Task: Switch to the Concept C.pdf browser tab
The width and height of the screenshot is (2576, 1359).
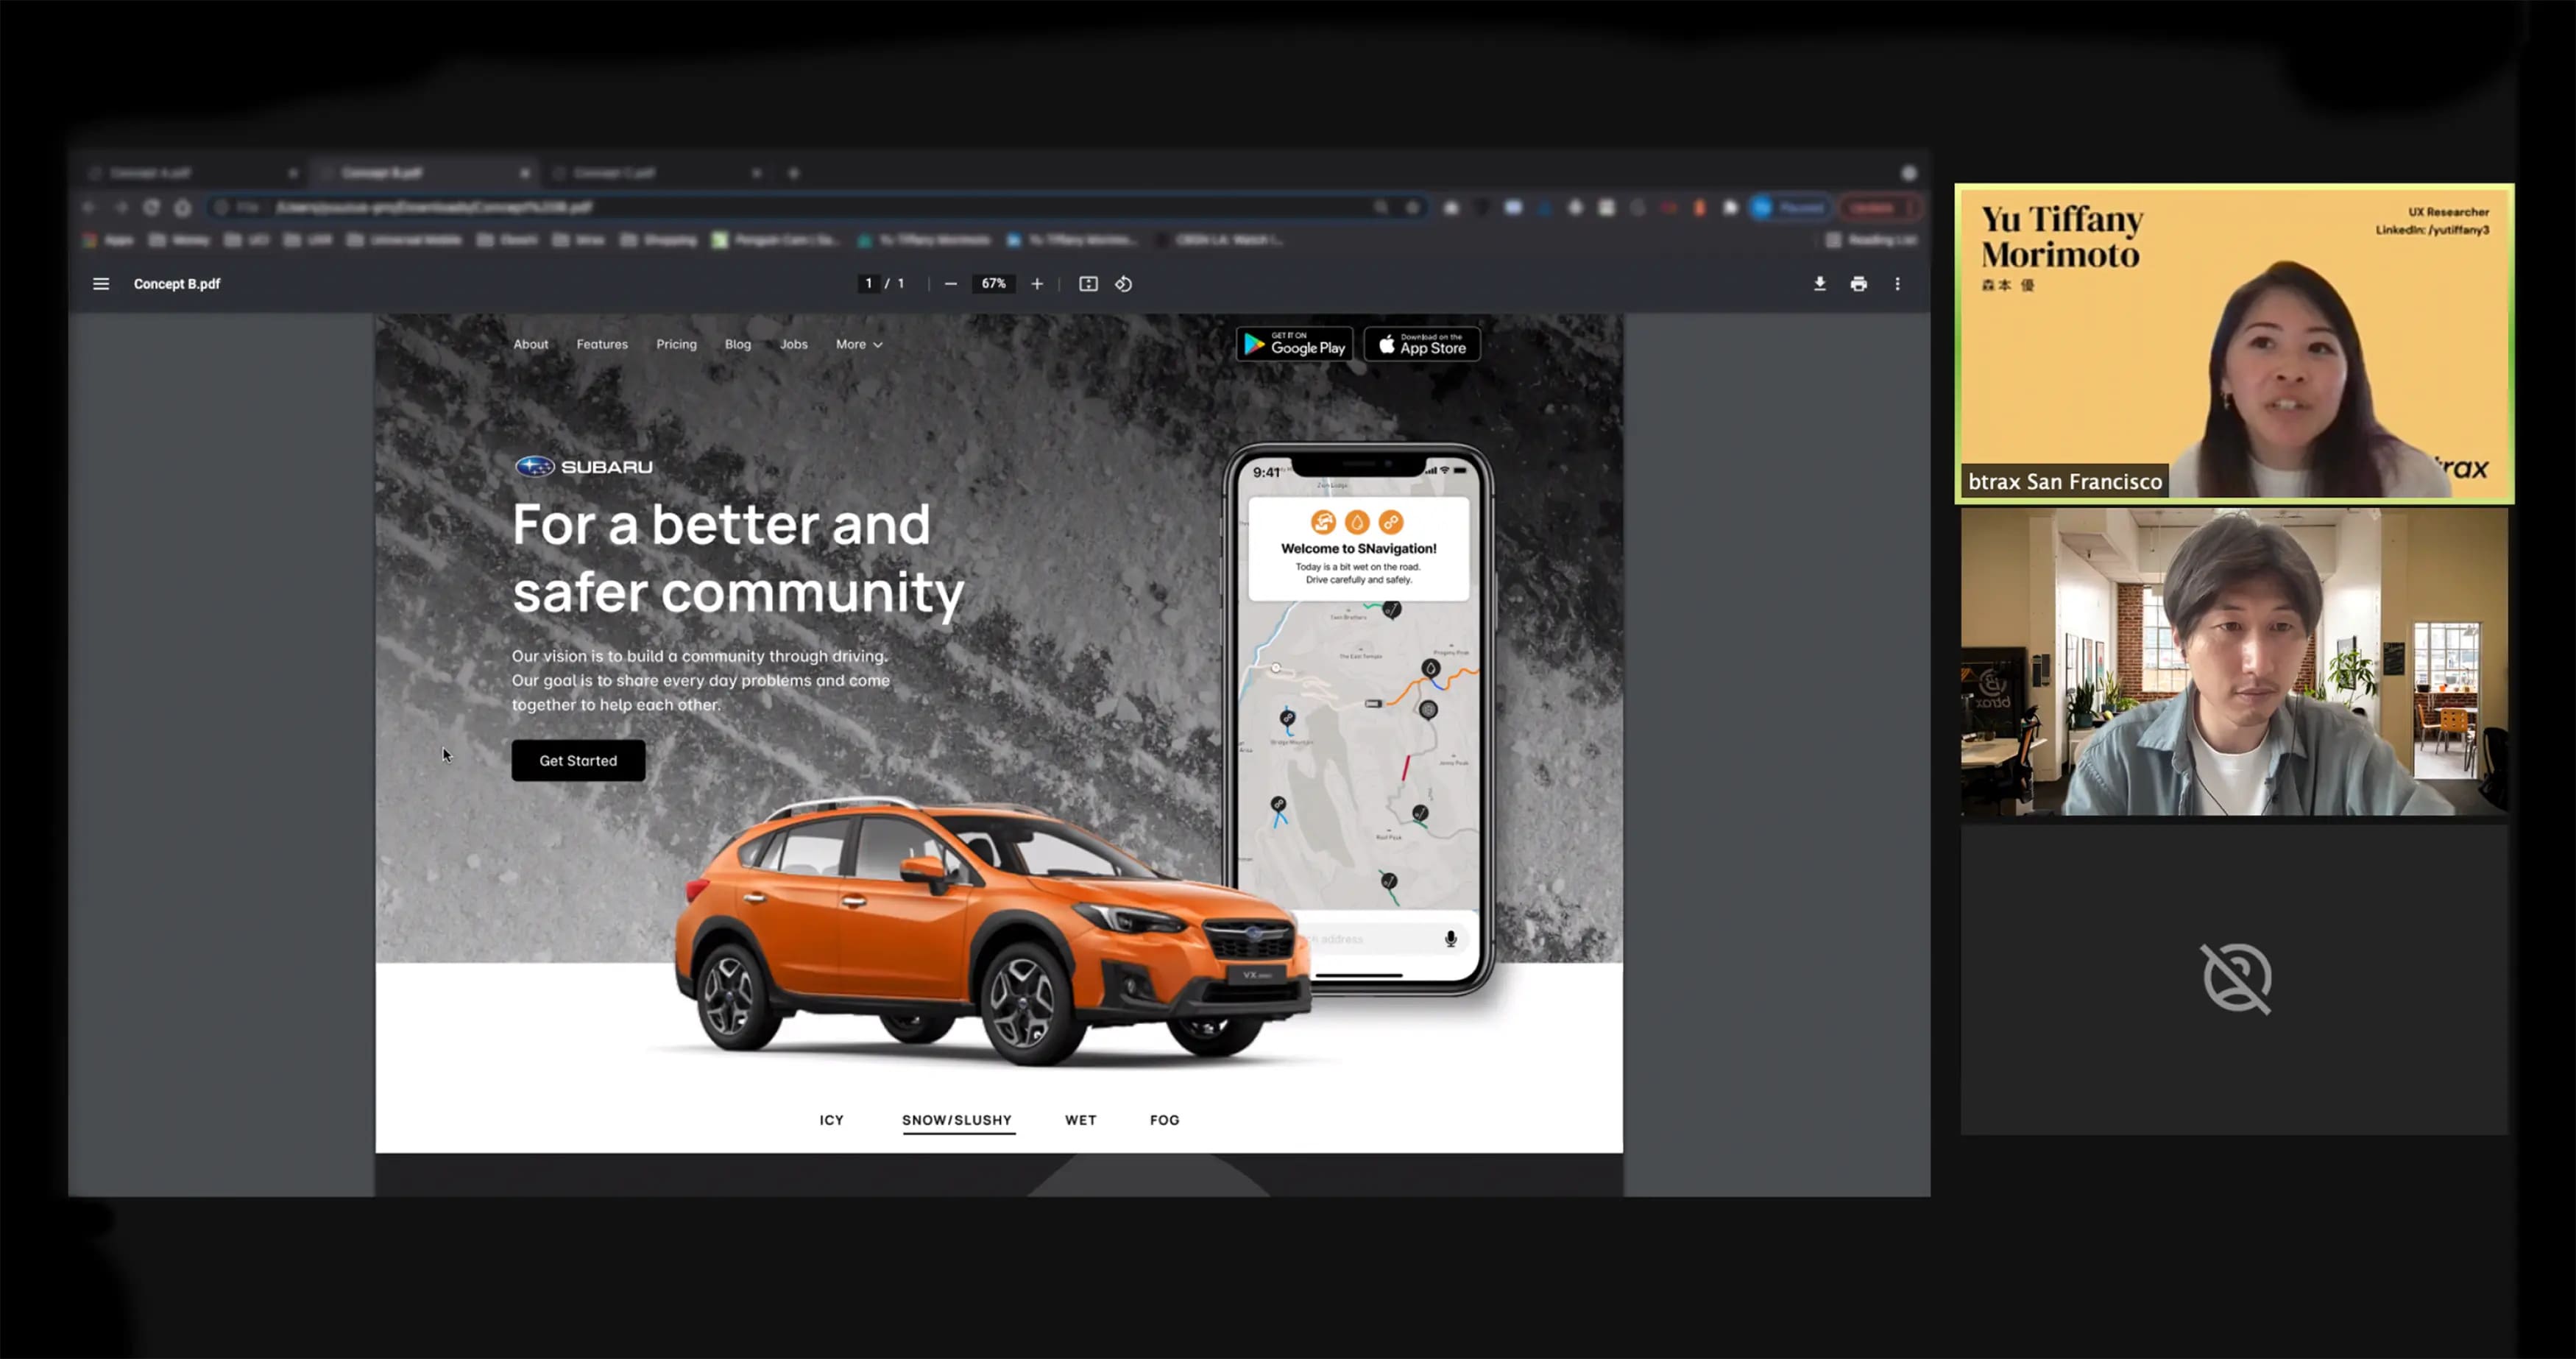Action: coord(655,173)
